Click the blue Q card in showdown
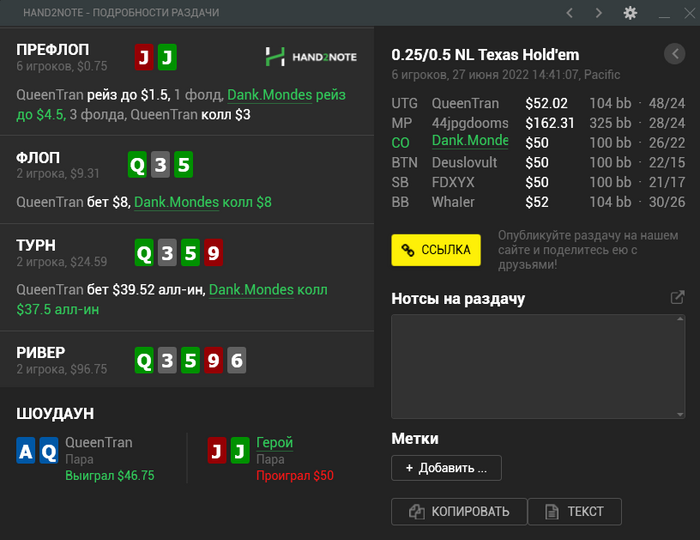This screenshot has width=700, height=540. [49, 451]
